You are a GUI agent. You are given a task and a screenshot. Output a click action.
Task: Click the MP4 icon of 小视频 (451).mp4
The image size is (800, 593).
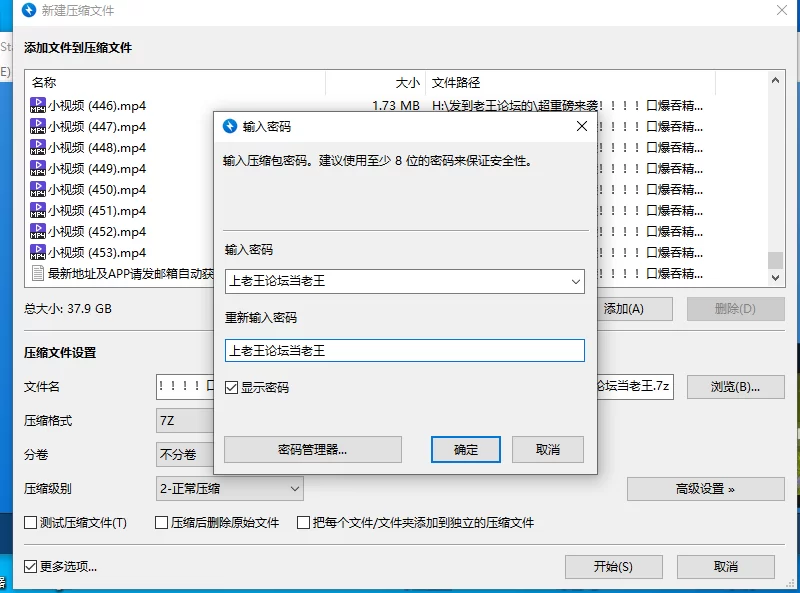38,210
